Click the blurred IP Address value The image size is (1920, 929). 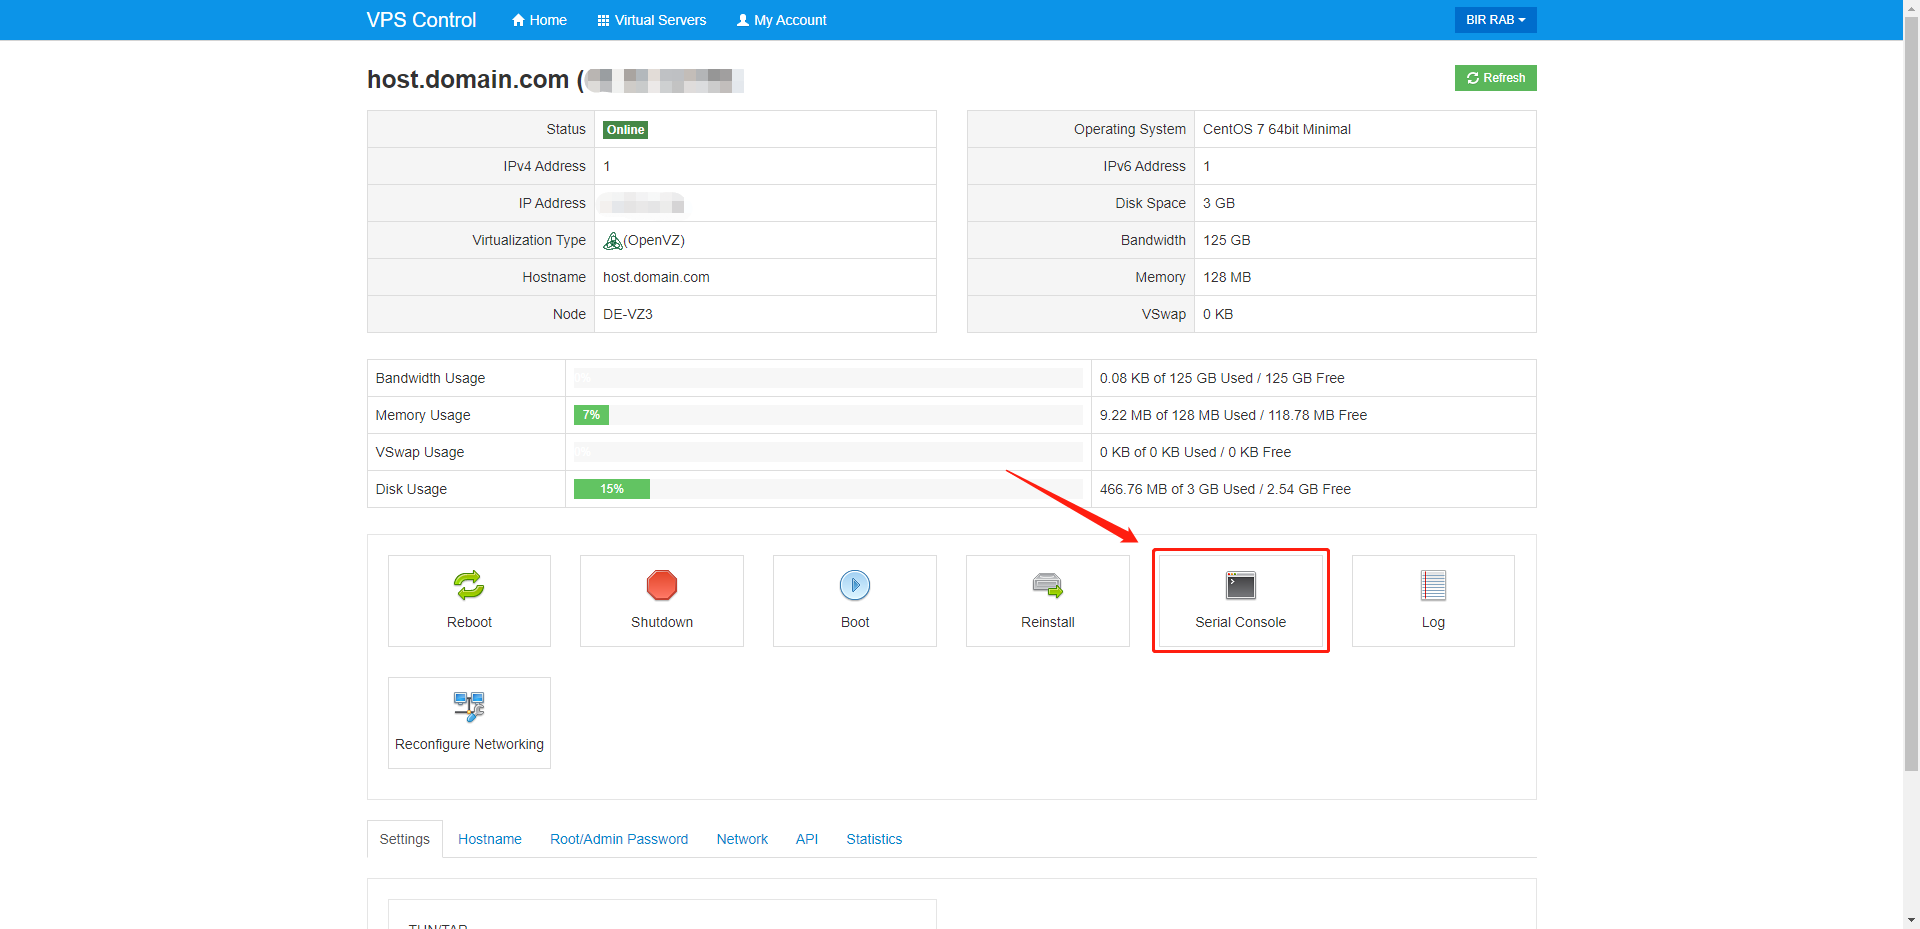(642, 204)
